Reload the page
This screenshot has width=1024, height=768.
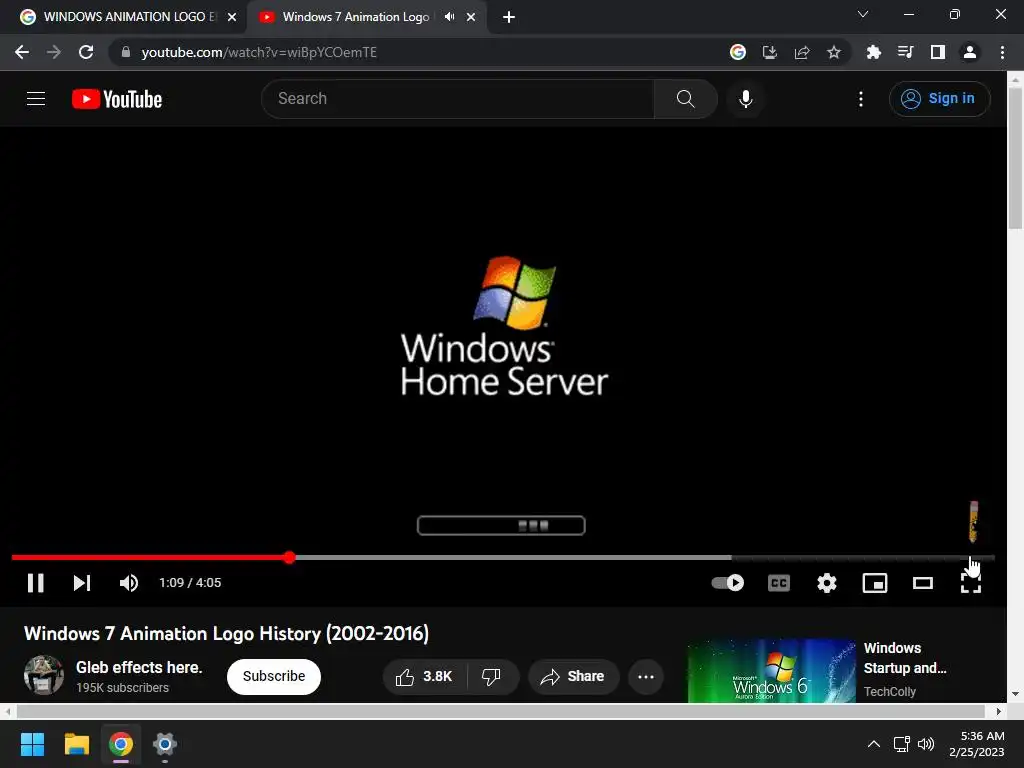(x=86, y=52)
